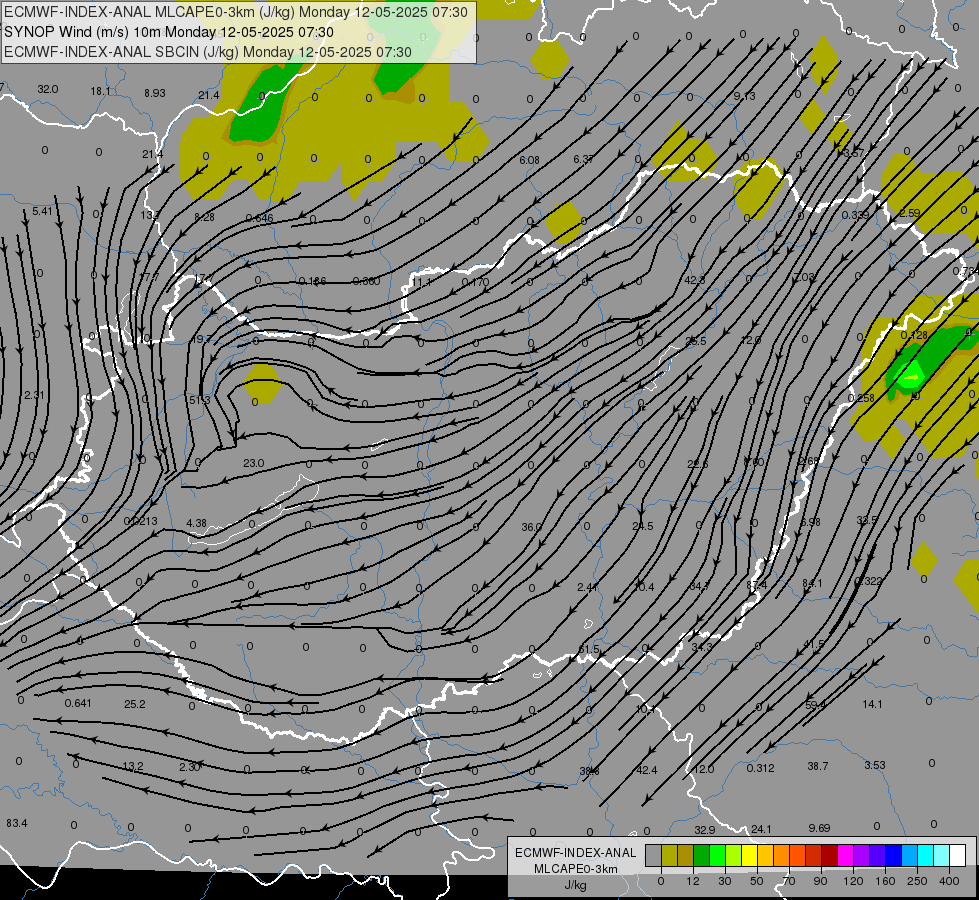Select legend tick label 120

[x=853, y=881]
